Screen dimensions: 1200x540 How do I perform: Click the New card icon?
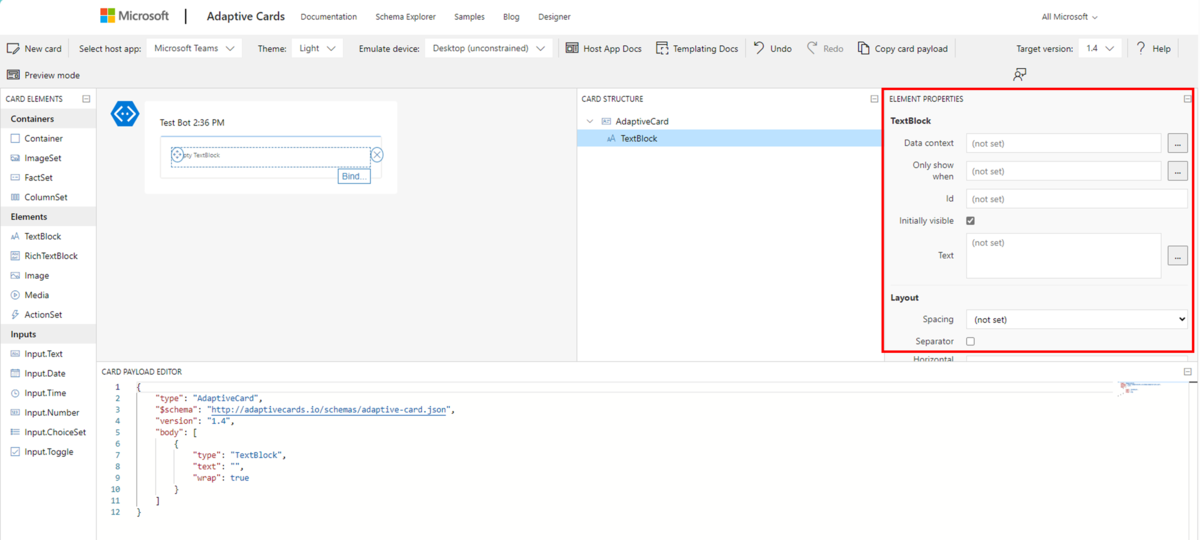(13, 48)
